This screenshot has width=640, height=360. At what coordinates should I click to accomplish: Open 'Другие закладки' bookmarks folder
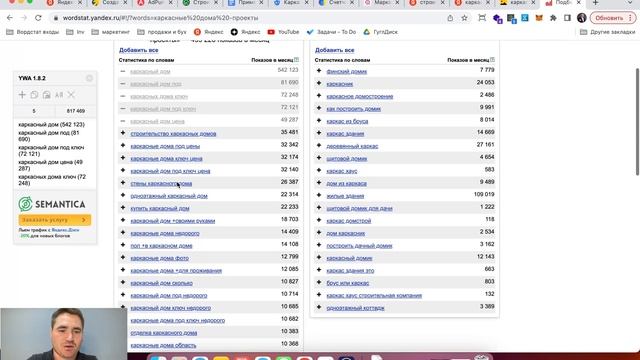pyautogui.click(x=607, y=32)
